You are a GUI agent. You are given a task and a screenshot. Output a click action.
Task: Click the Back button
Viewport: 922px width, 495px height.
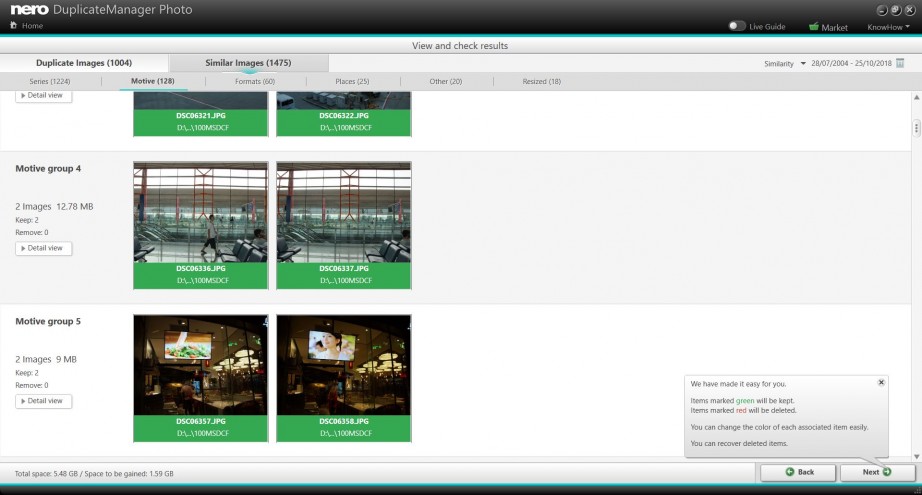point(798,472)
